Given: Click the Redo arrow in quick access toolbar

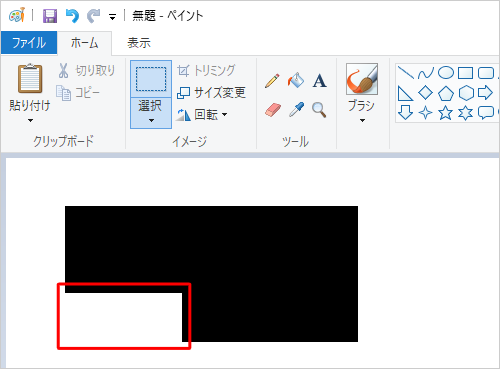Looking at the screenshot, I should tap(94, 16).
